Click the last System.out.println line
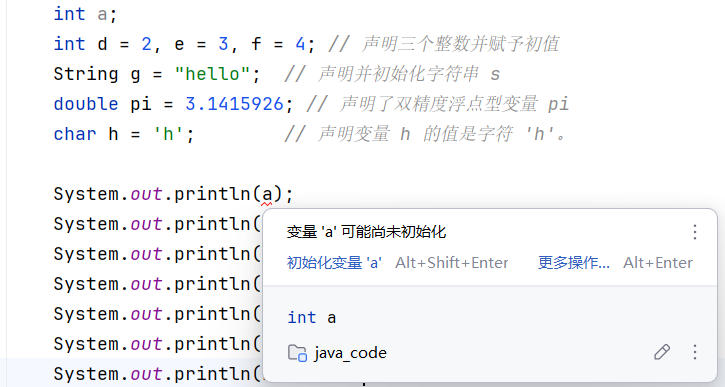Screen dimensions: 725x387 [157, 374]
